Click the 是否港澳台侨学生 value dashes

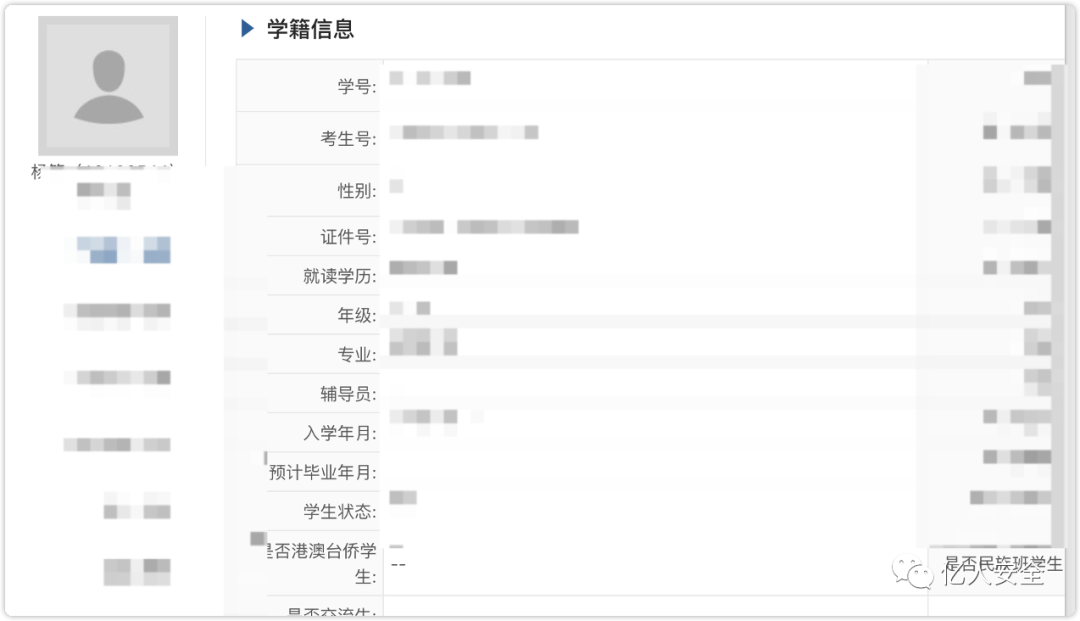click(398, 565)
